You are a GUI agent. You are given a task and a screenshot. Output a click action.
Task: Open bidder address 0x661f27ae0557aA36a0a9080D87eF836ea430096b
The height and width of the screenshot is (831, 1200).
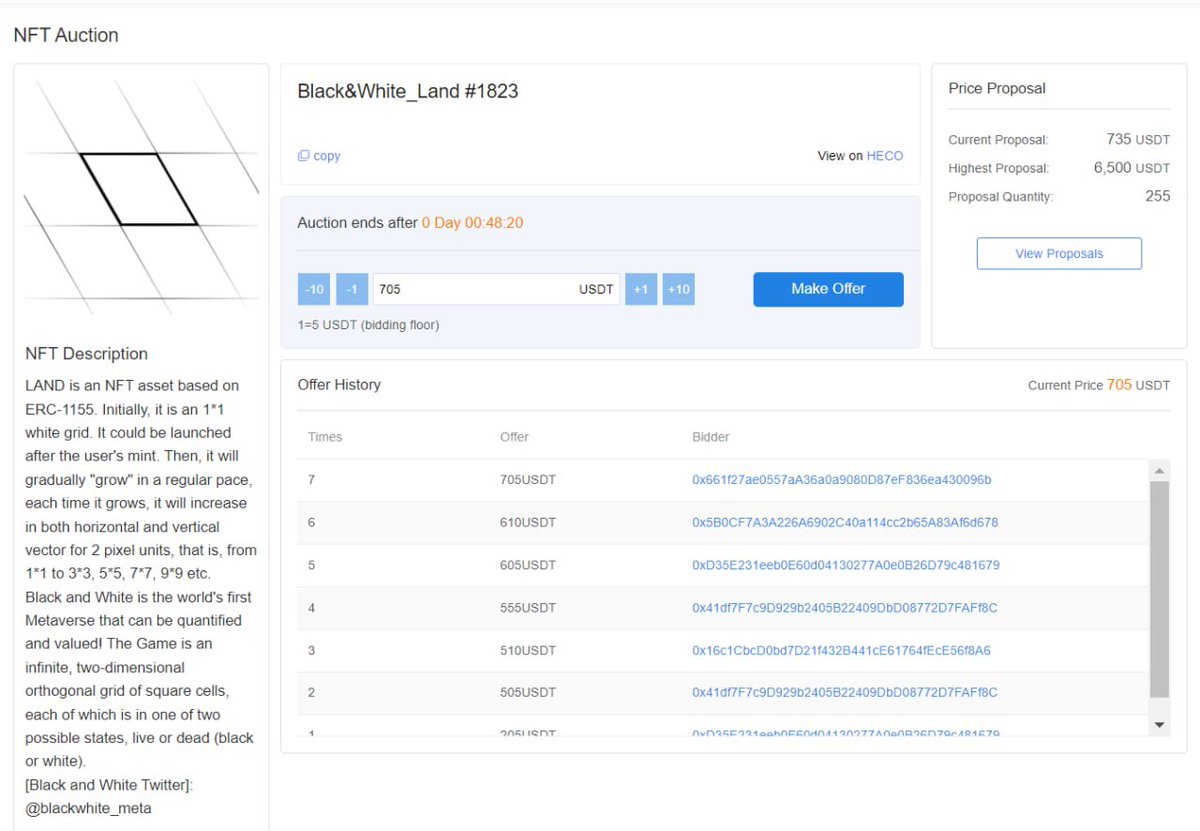[842, 480]
